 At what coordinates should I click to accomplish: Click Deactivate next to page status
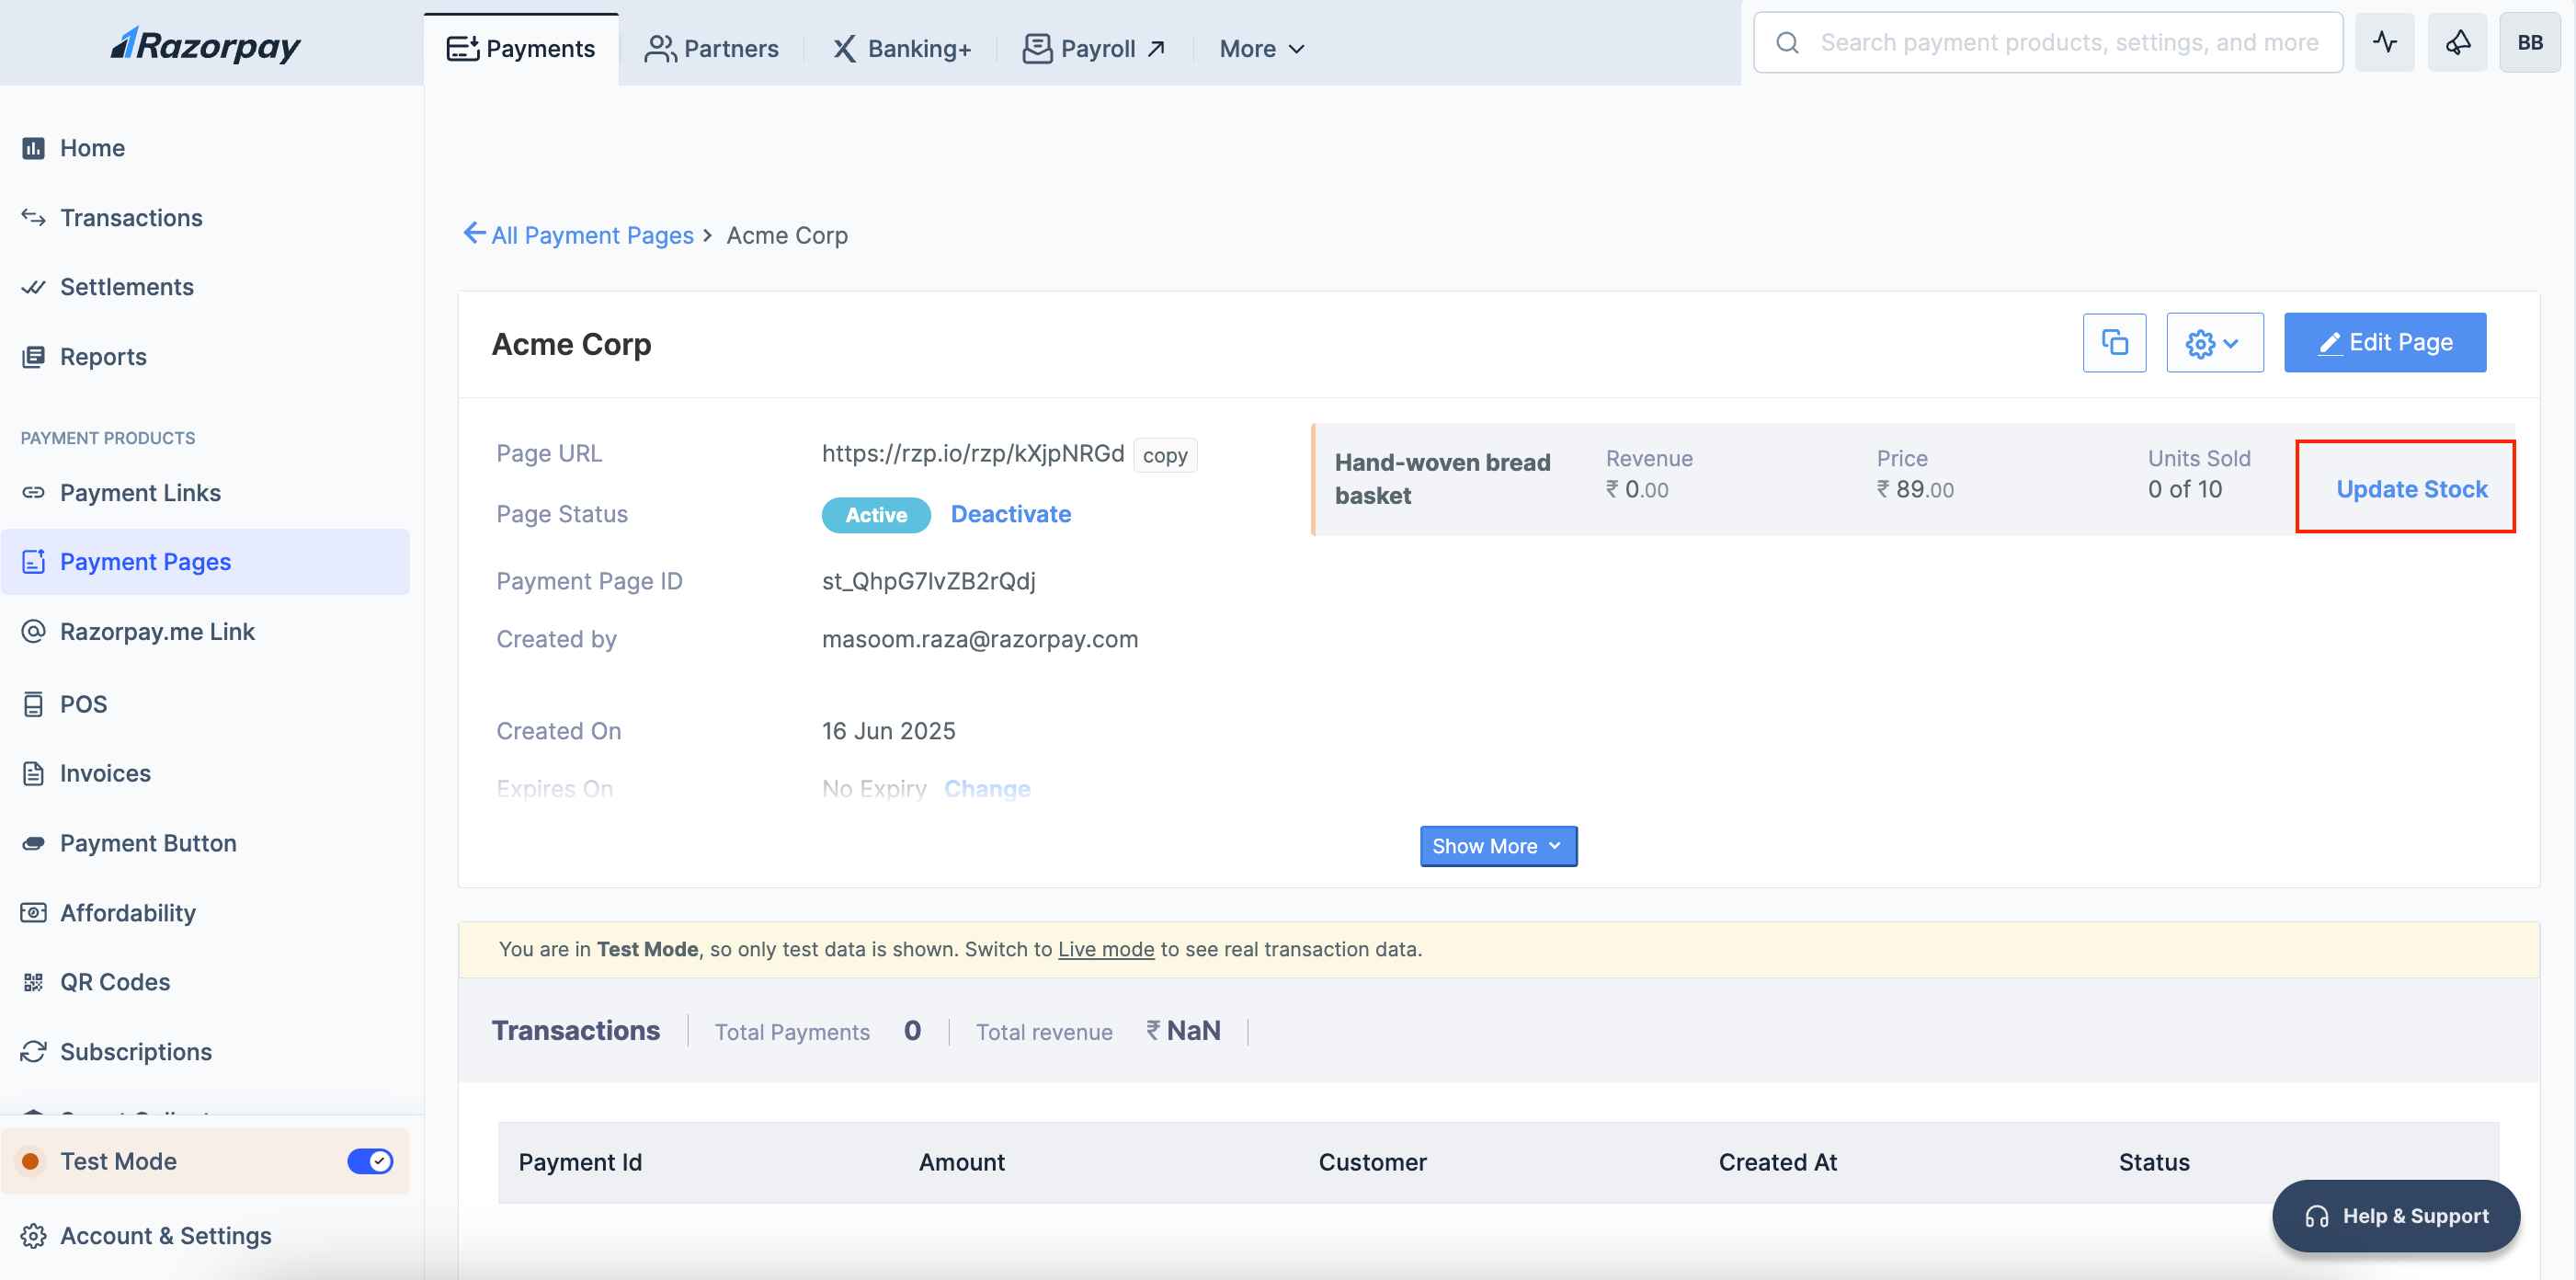tap(1010, 514)
